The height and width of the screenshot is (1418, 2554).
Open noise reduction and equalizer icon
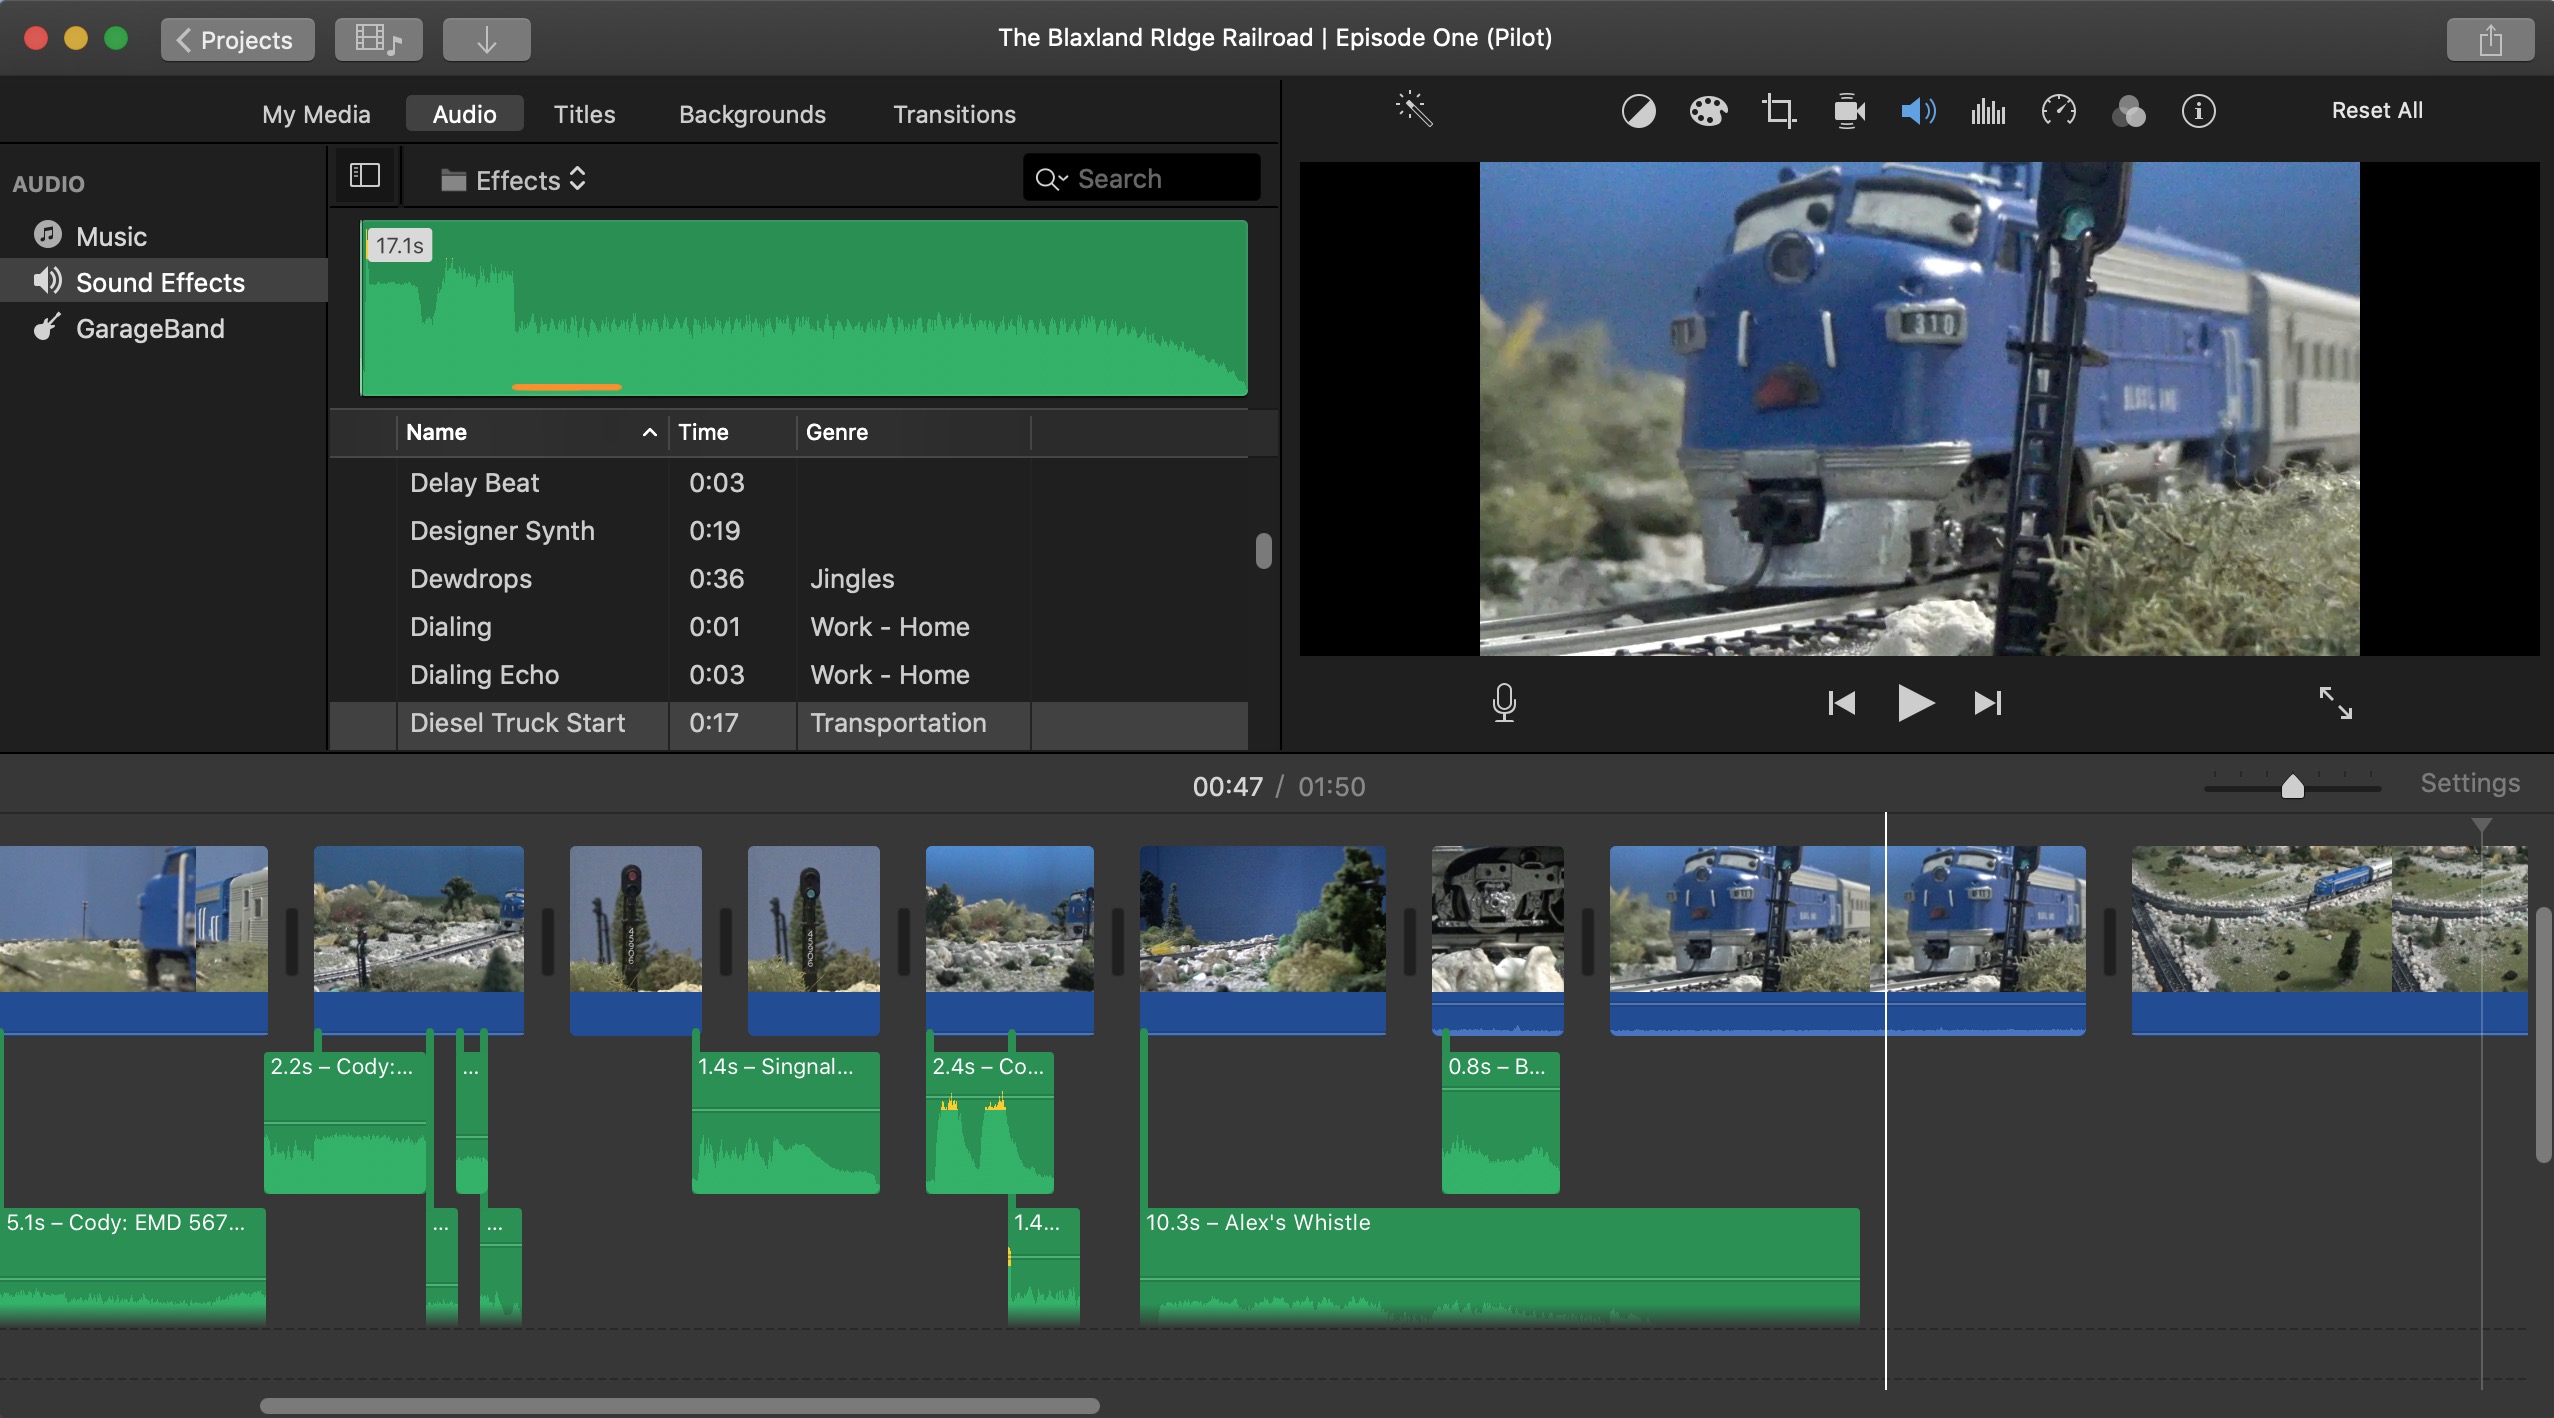[x=1988, y=111]
